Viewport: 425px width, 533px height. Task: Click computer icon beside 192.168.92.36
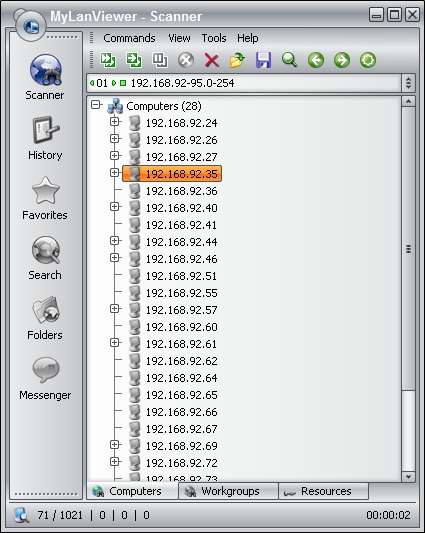coord(135,191)
